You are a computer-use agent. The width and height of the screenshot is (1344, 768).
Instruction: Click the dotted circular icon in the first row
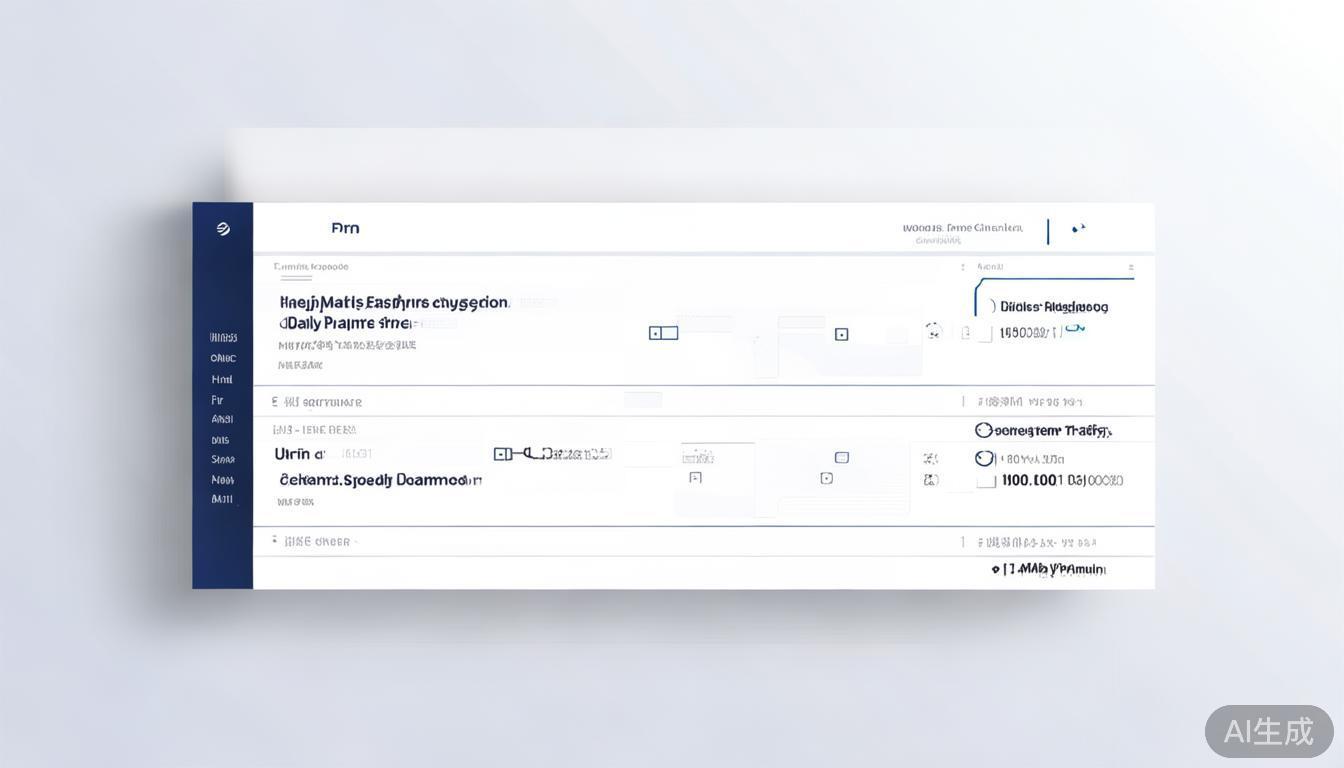coord(933,331)
